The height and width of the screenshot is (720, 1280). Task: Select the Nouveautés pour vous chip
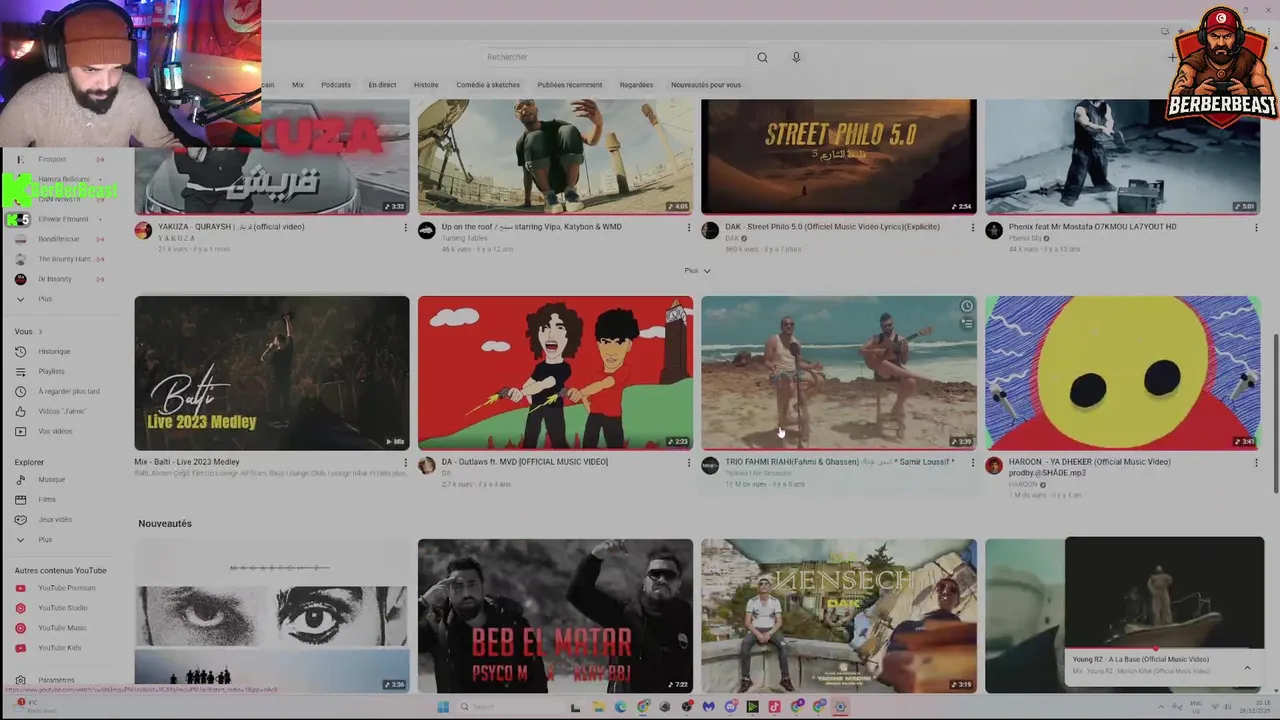pyautogui.click(x=706, y=85)
